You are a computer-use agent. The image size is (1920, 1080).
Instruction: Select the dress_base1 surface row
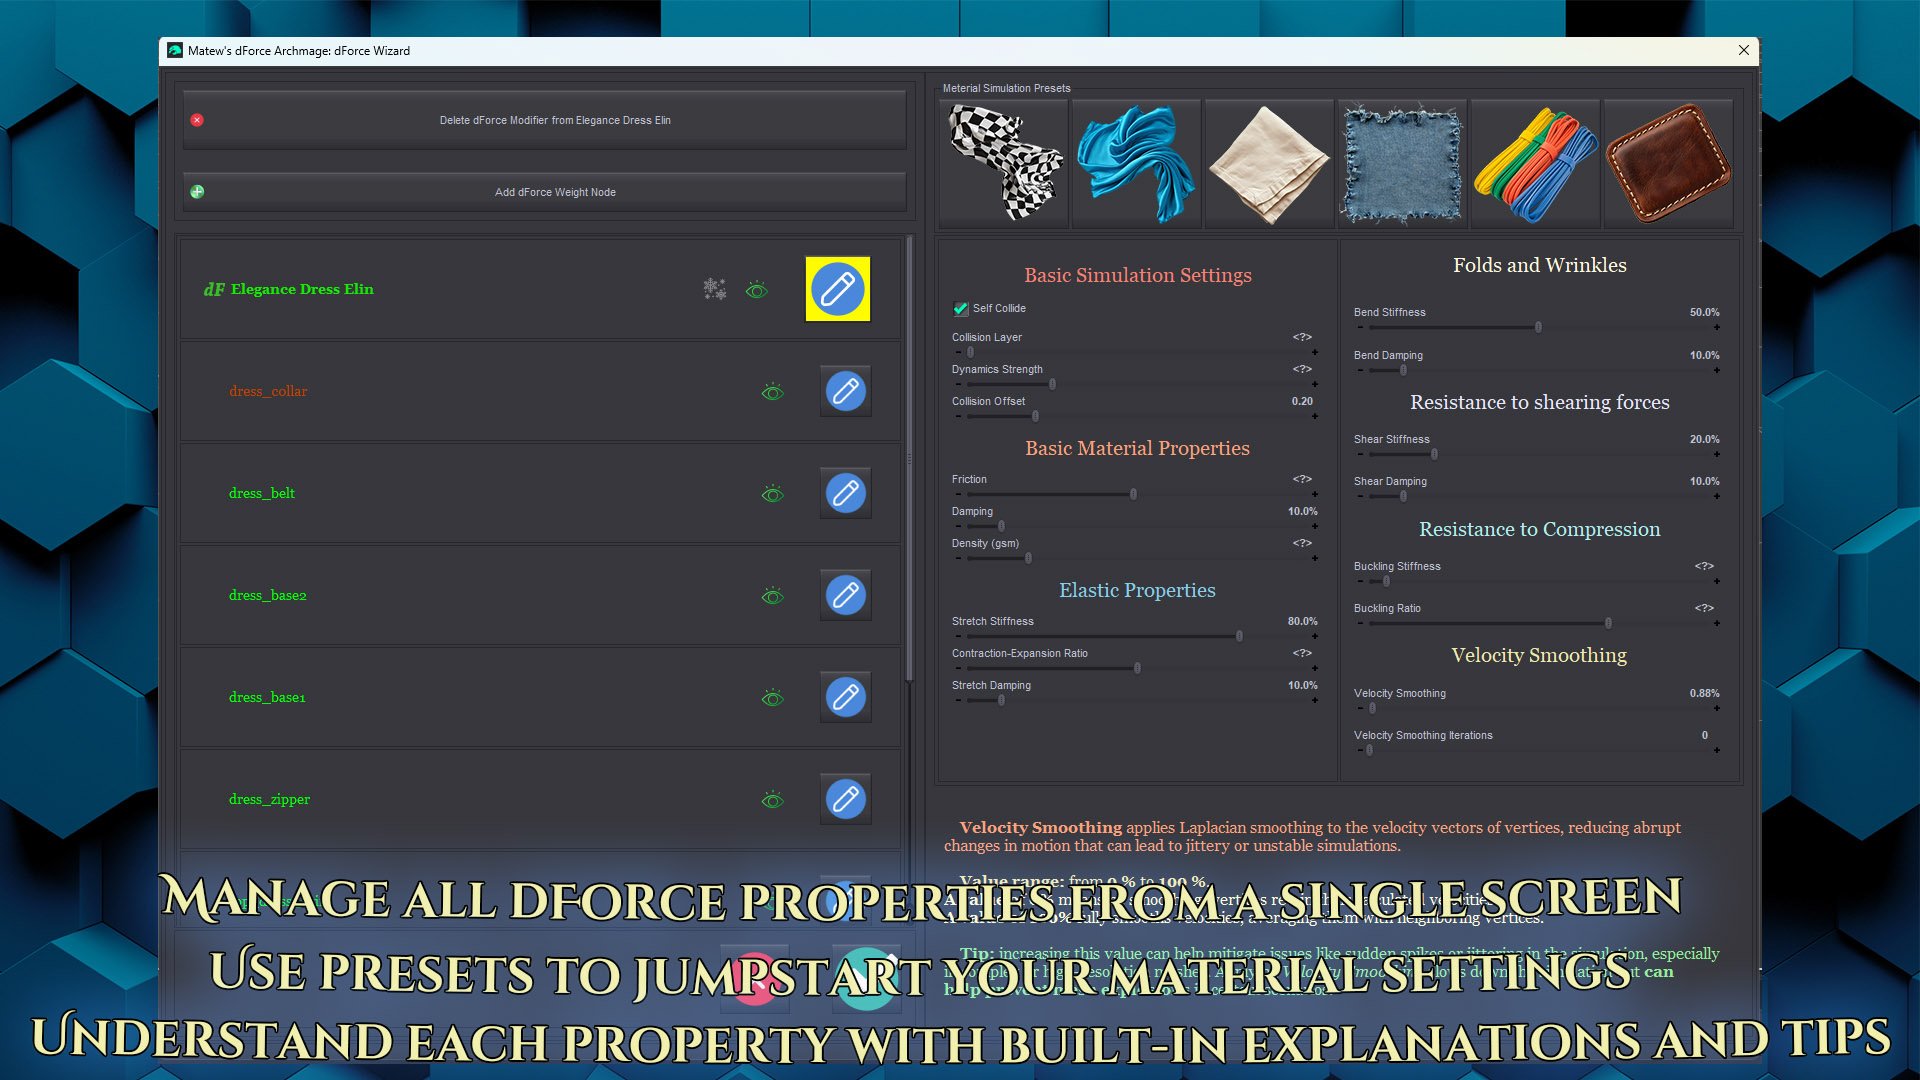pyautogui.click(x=540, y=697)
